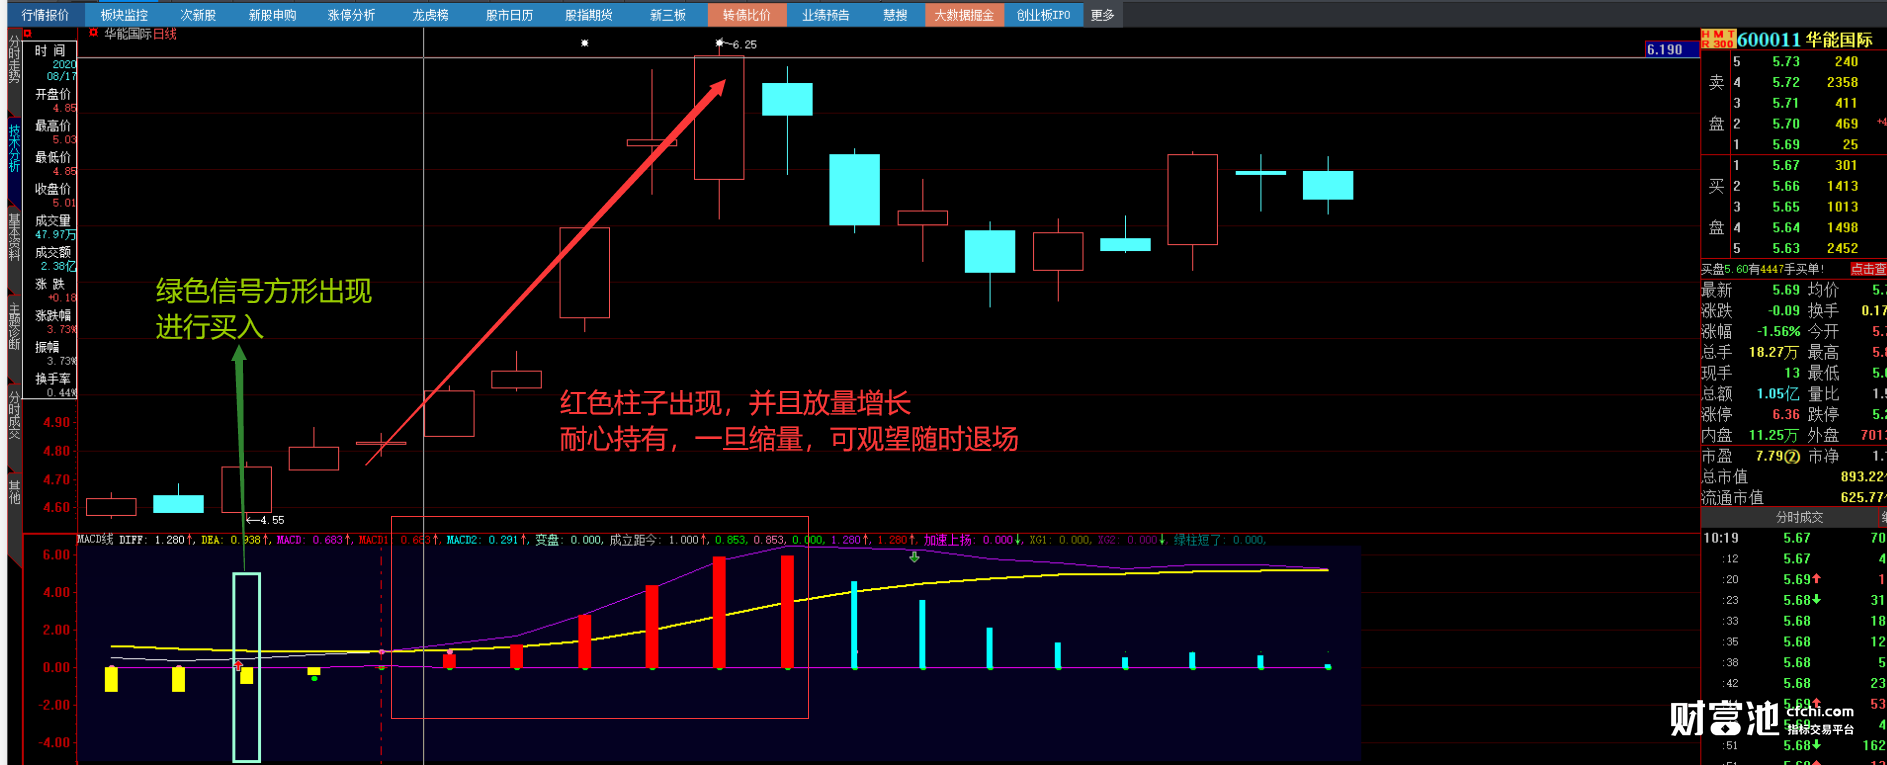
Task: Click sell level 4 price 5.72
Action: pos(1785,82)
